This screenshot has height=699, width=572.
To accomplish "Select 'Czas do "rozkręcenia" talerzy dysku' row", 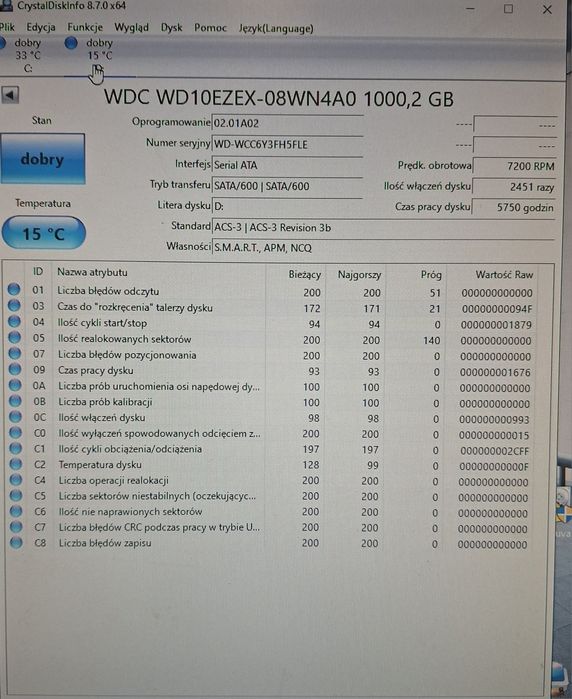I will pos(271,308).
